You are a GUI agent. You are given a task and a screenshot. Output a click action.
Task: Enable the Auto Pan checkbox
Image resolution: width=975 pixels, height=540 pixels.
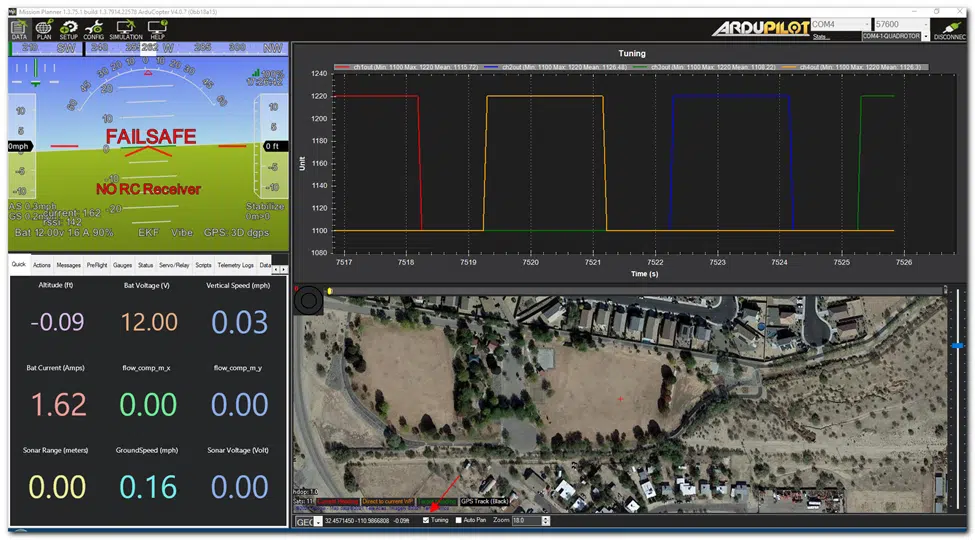458,520
